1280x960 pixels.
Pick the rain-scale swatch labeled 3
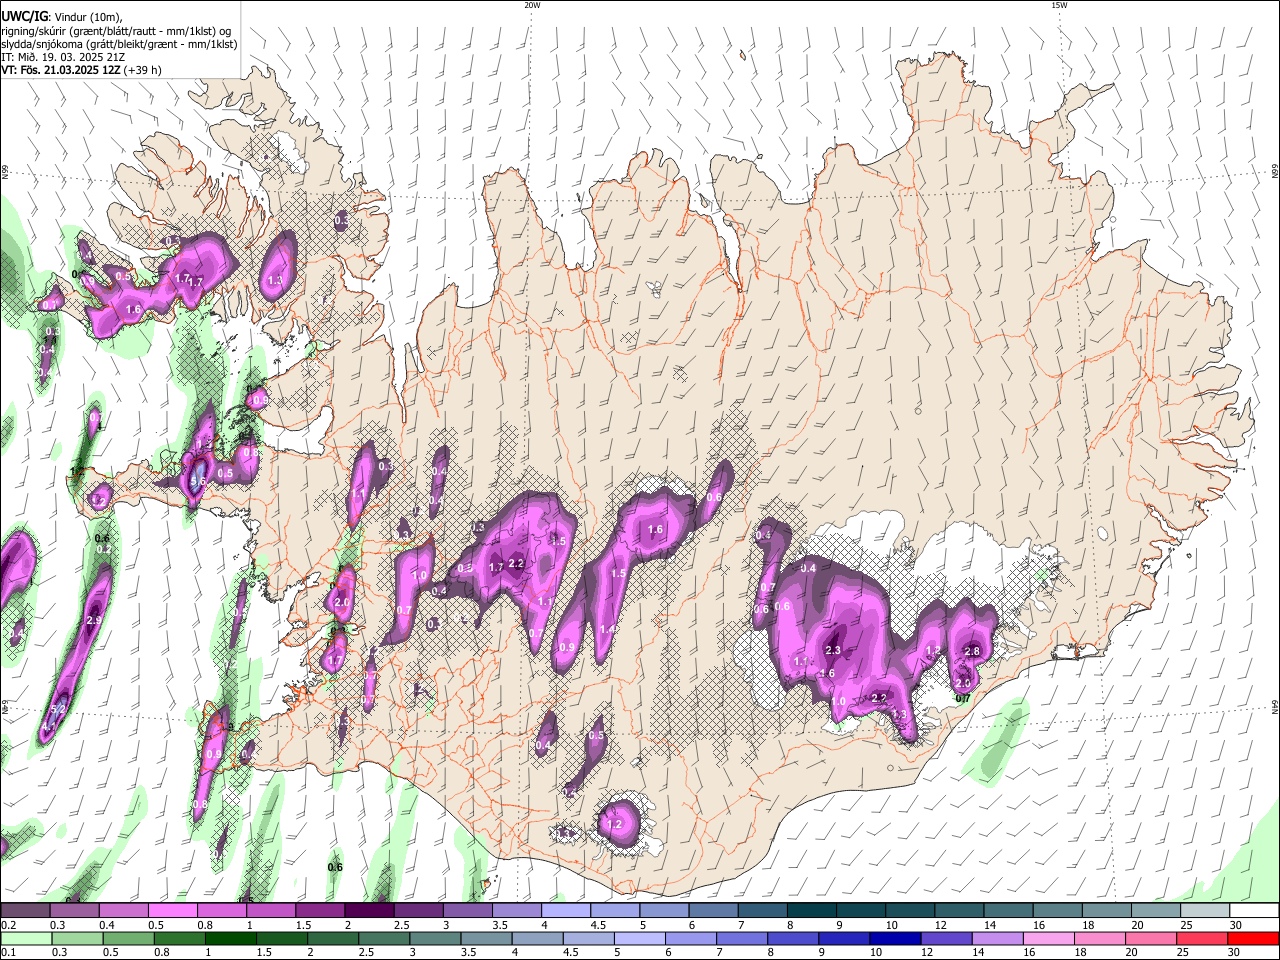pos(435,939)
